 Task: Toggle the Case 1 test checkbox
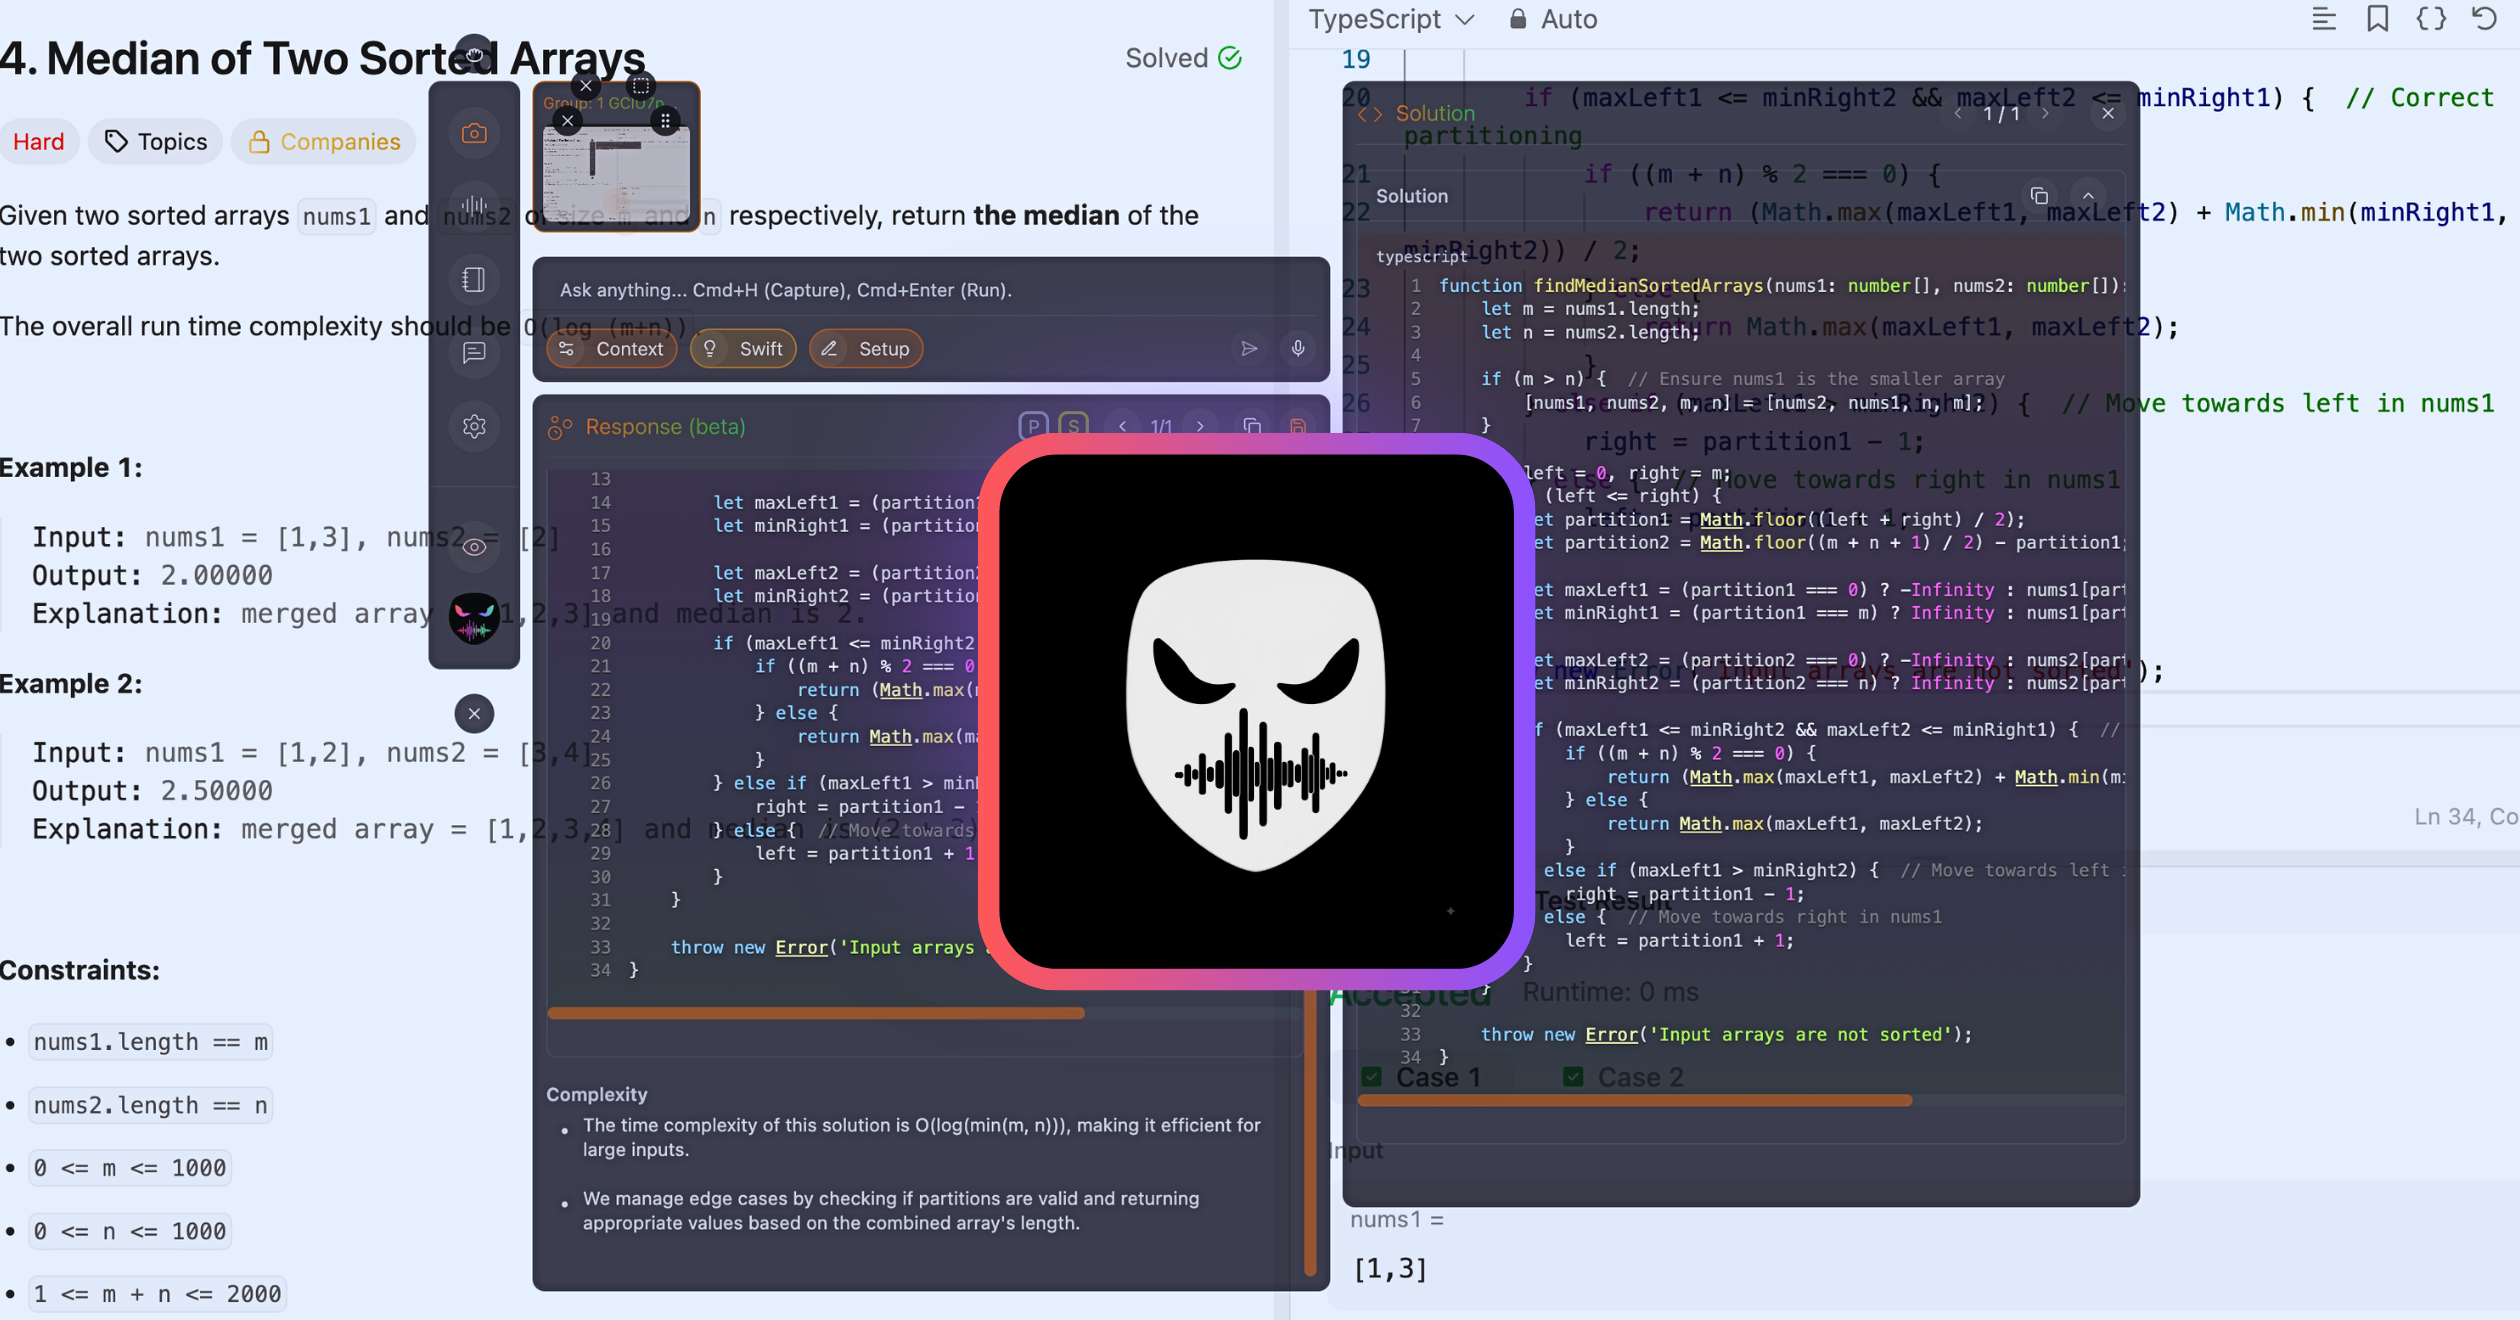1370,1076
